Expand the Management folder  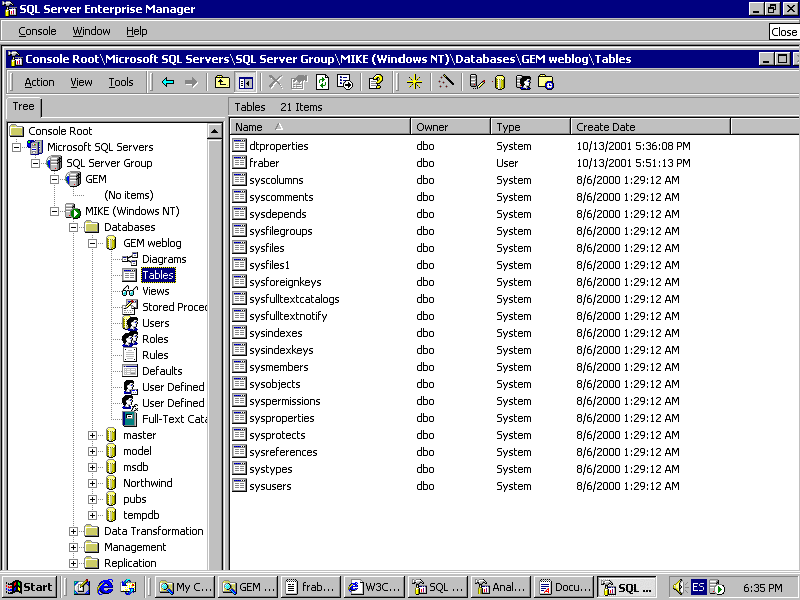[74, 547]
